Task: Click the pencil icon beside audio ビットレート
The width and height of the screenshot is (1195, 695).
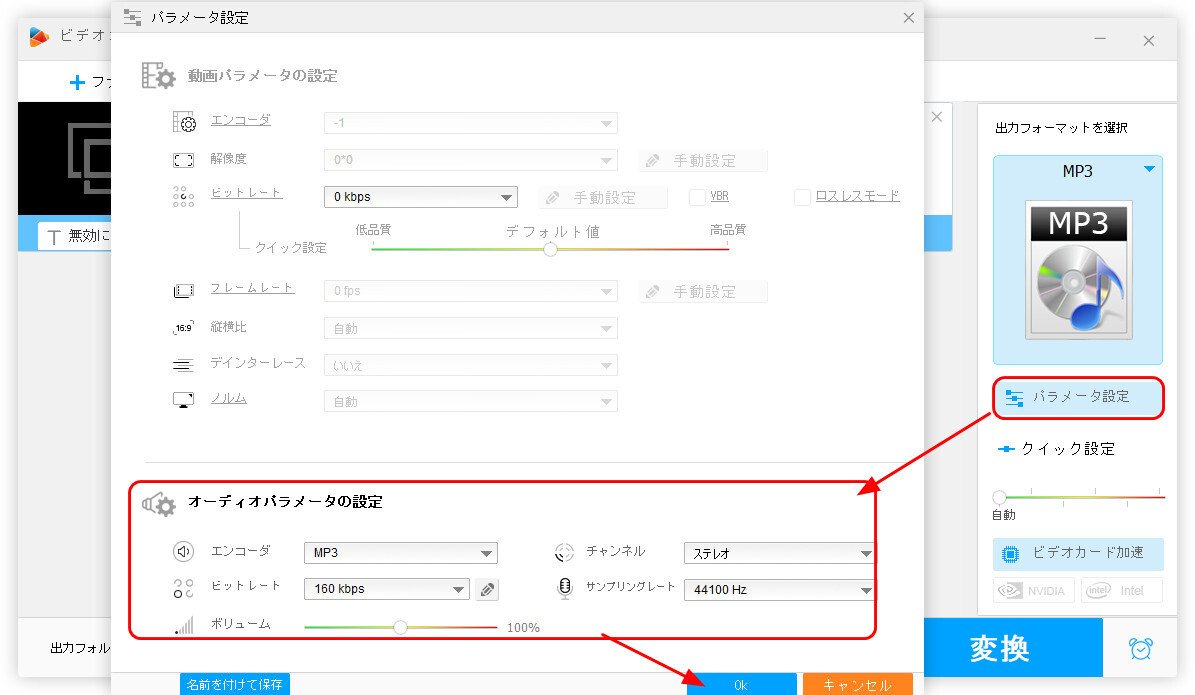Action: (x=487, y=589)
